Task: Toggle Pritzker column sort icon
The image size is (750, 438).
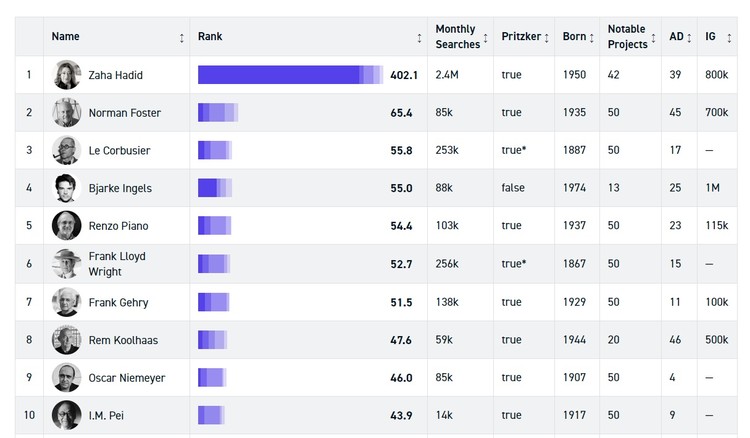Action: coord(546,38)
